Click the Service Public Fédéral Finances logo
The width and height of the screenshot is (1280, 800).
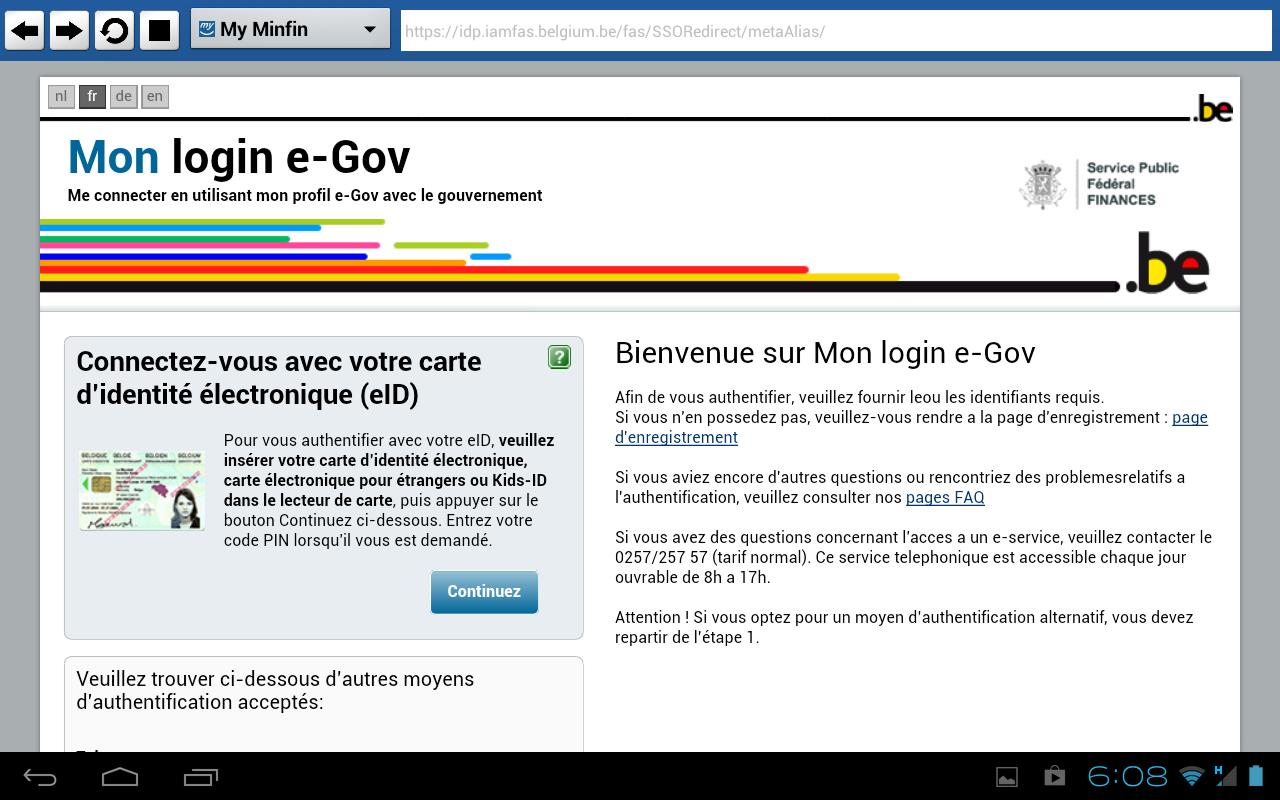[1100, 184]
